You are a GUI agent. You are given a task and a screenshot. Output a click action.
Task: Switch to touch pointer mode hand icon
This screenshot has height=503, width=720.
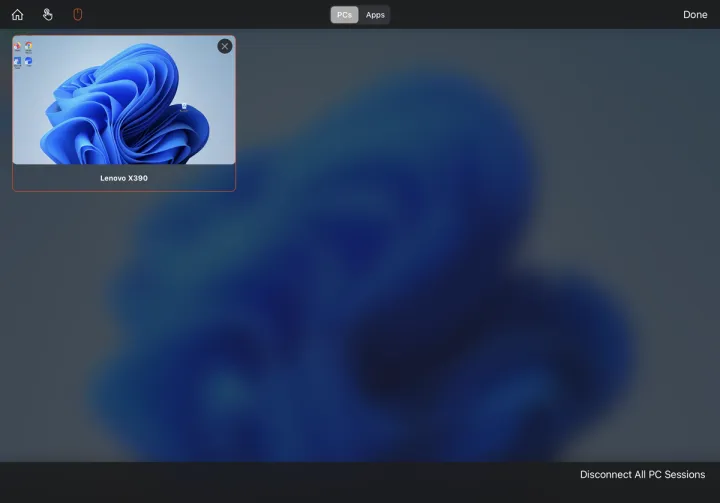pos(48,15)
